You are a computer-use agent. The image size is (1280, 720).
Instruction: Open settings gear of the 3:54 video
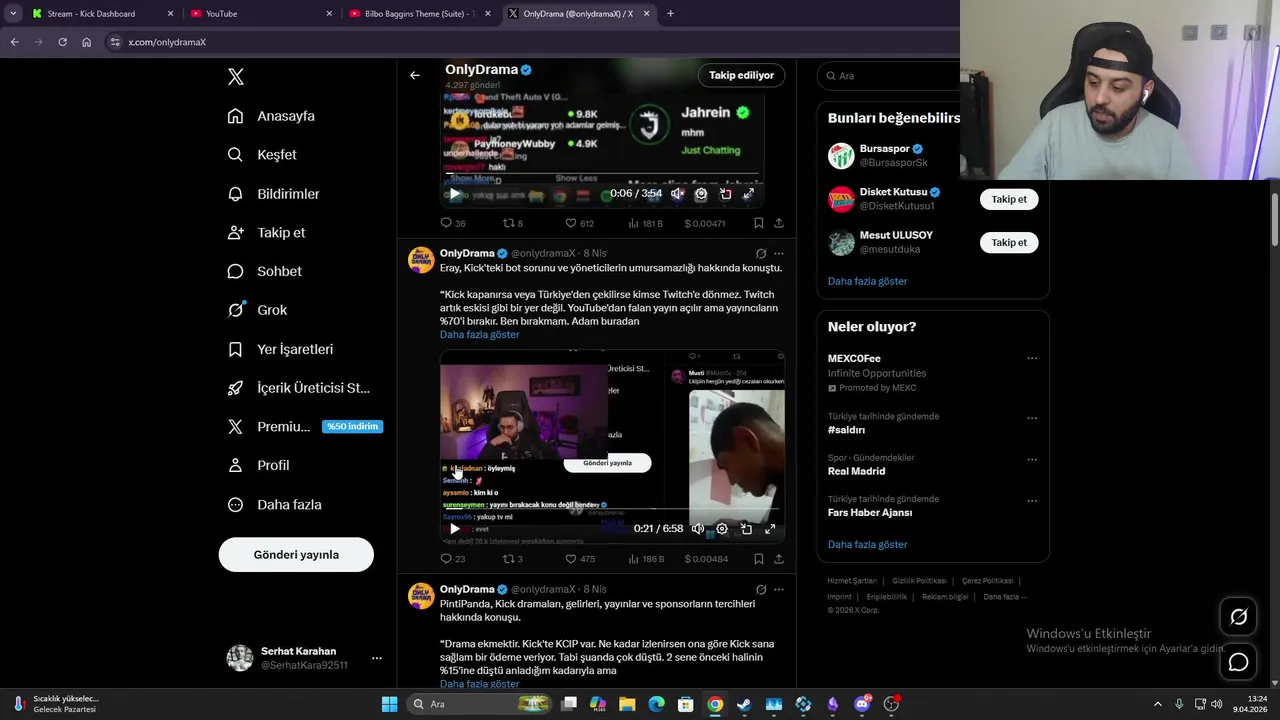(x=701, y=194)
